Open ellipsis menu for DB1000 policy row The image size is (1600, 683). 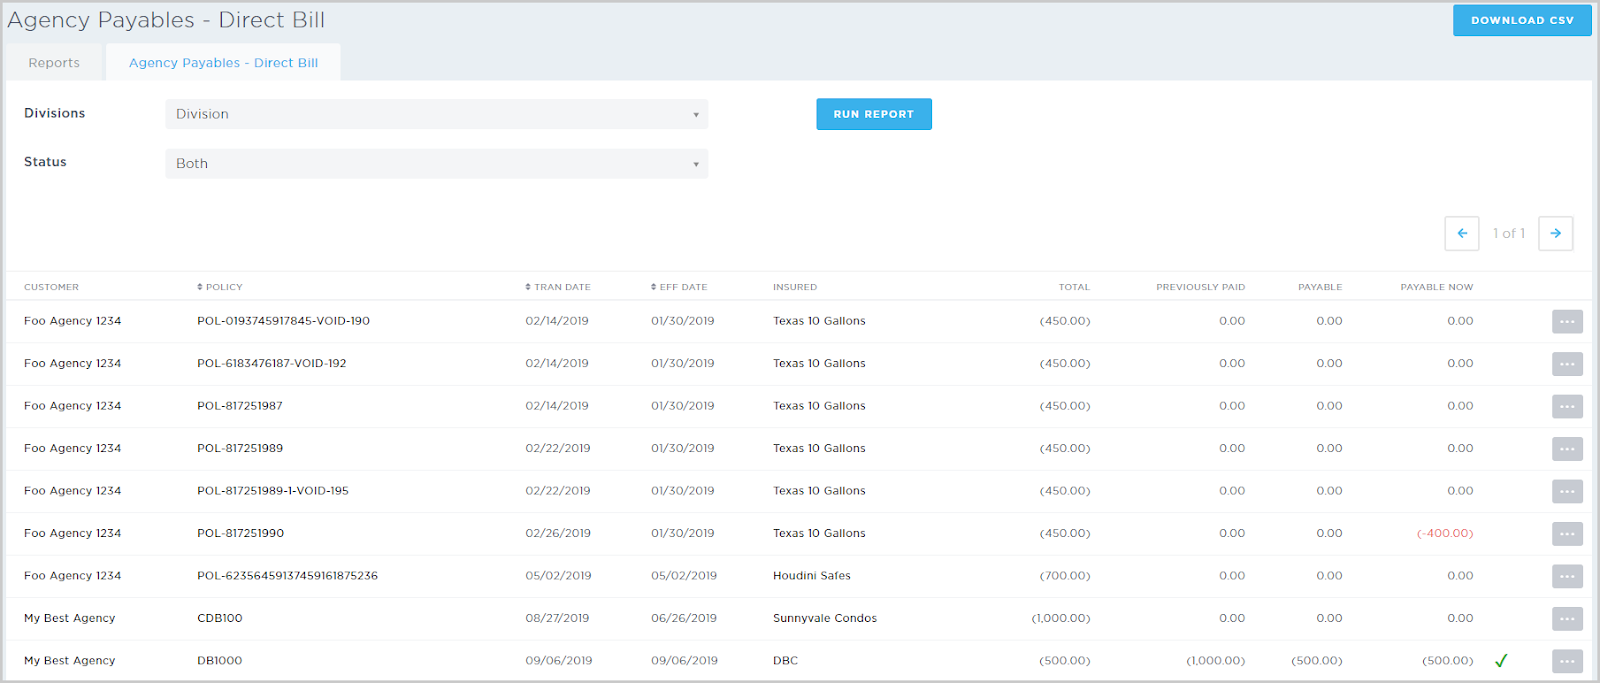[1566, 661]
